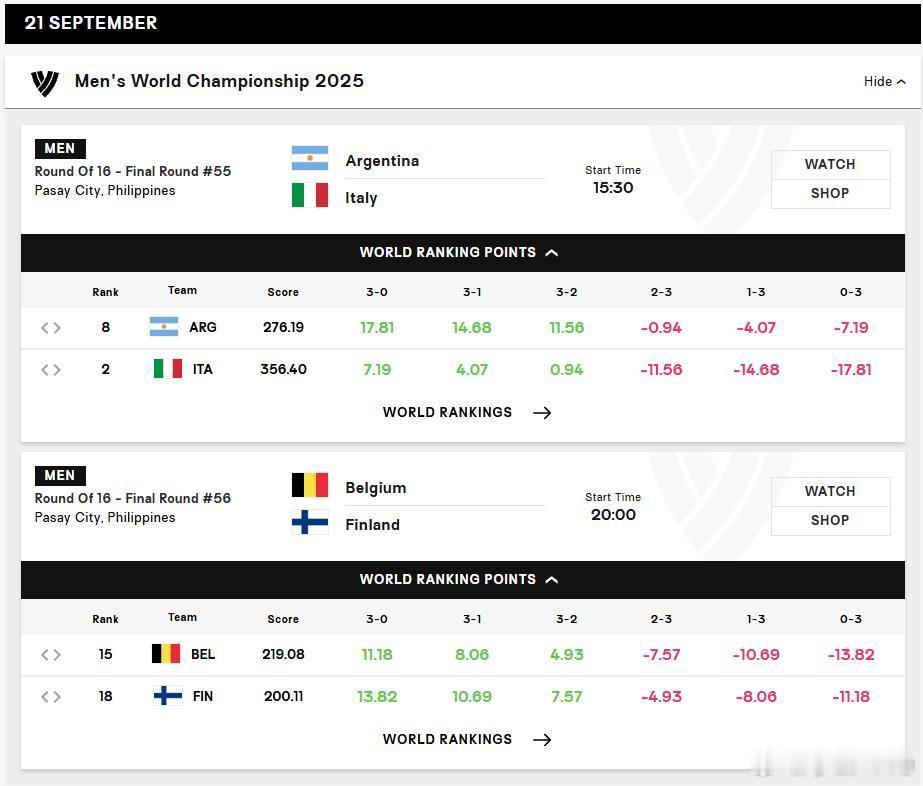The image size is (923, 786).
Task: Open the Men's World Championship 2025 title
Action: [219, 81]
